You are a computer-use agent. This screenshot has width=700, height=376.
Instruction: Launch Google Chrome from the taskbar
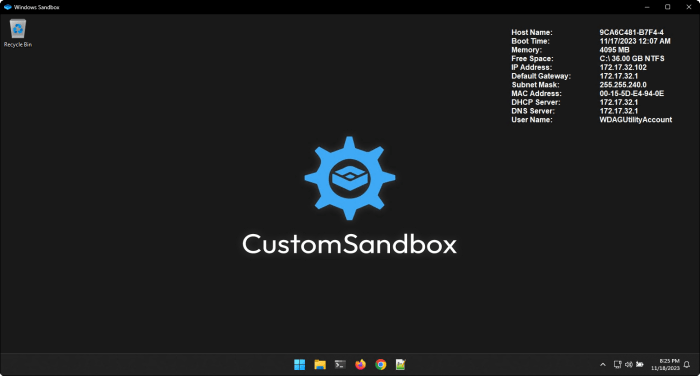pos(381,364)
